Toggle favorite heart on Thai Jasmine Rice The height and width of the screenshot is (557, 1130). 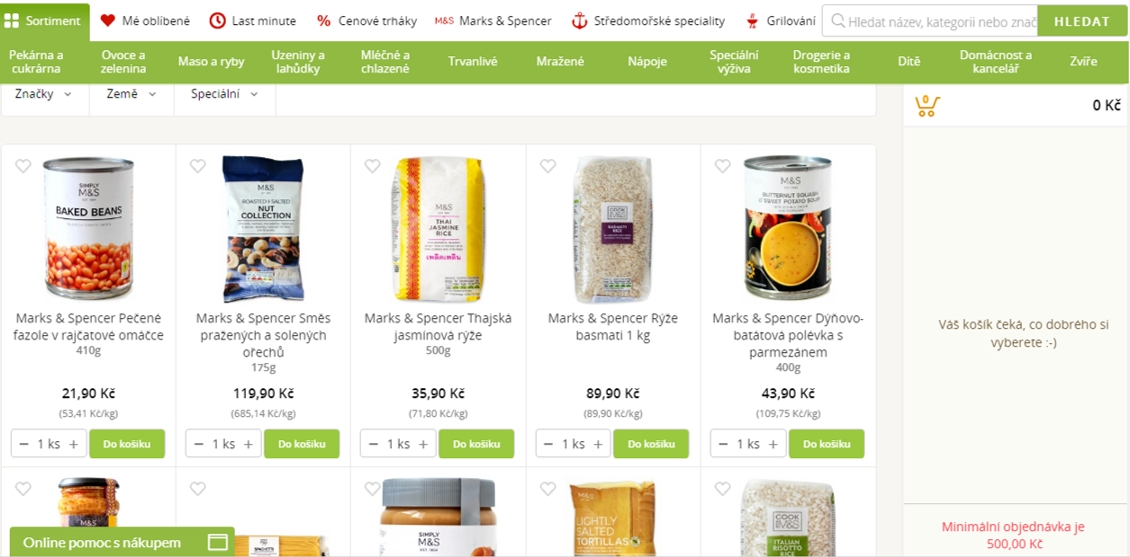pyautogui.click(x=372, y=166)
